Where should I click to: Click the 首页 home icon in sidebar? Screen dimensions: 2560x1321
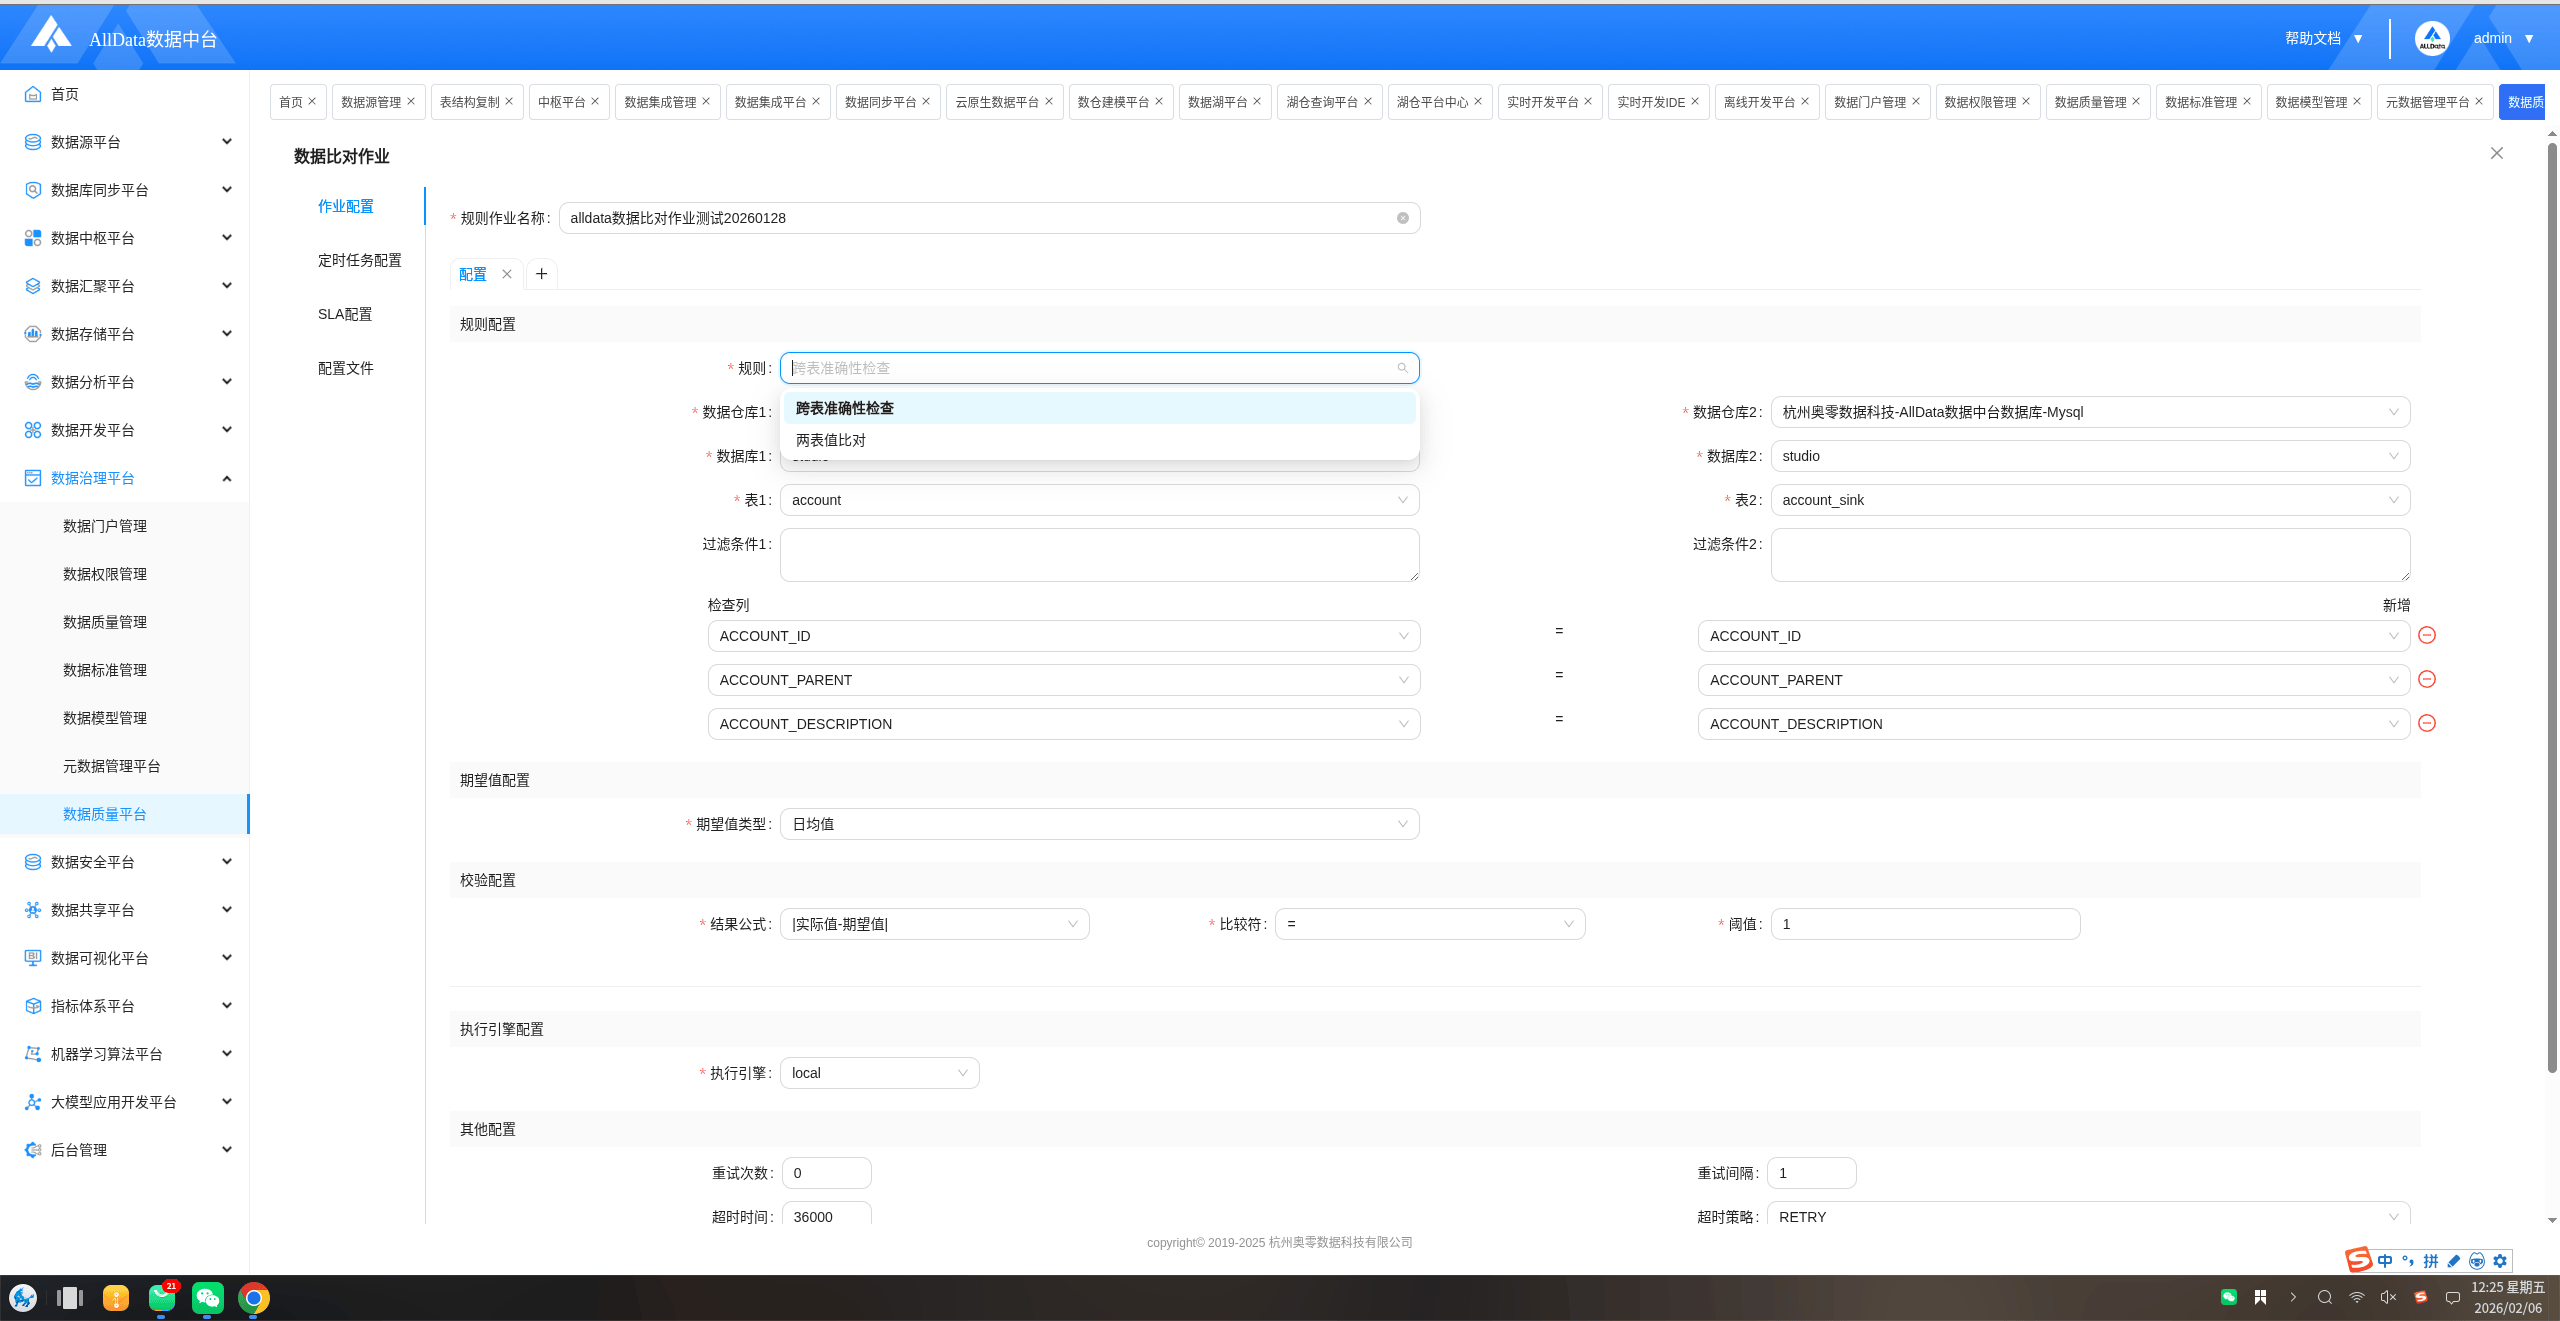coord(33,94)
